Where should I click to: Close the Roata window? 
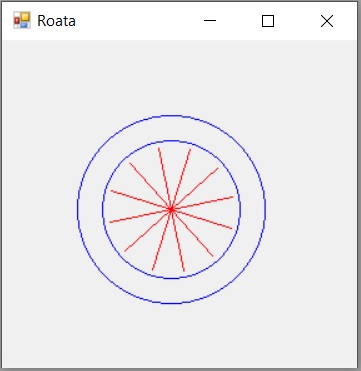click(x=327, y=21)
